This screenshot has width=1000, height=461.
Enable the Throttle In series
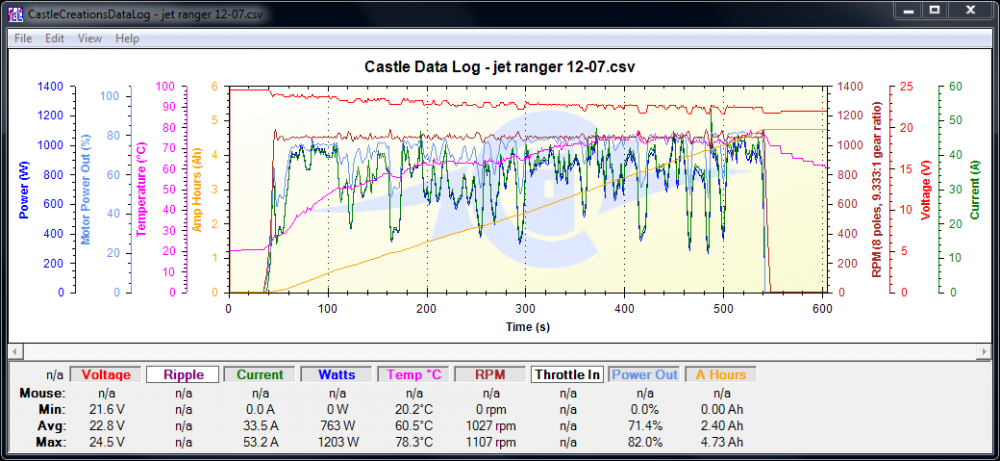[565, 375]
